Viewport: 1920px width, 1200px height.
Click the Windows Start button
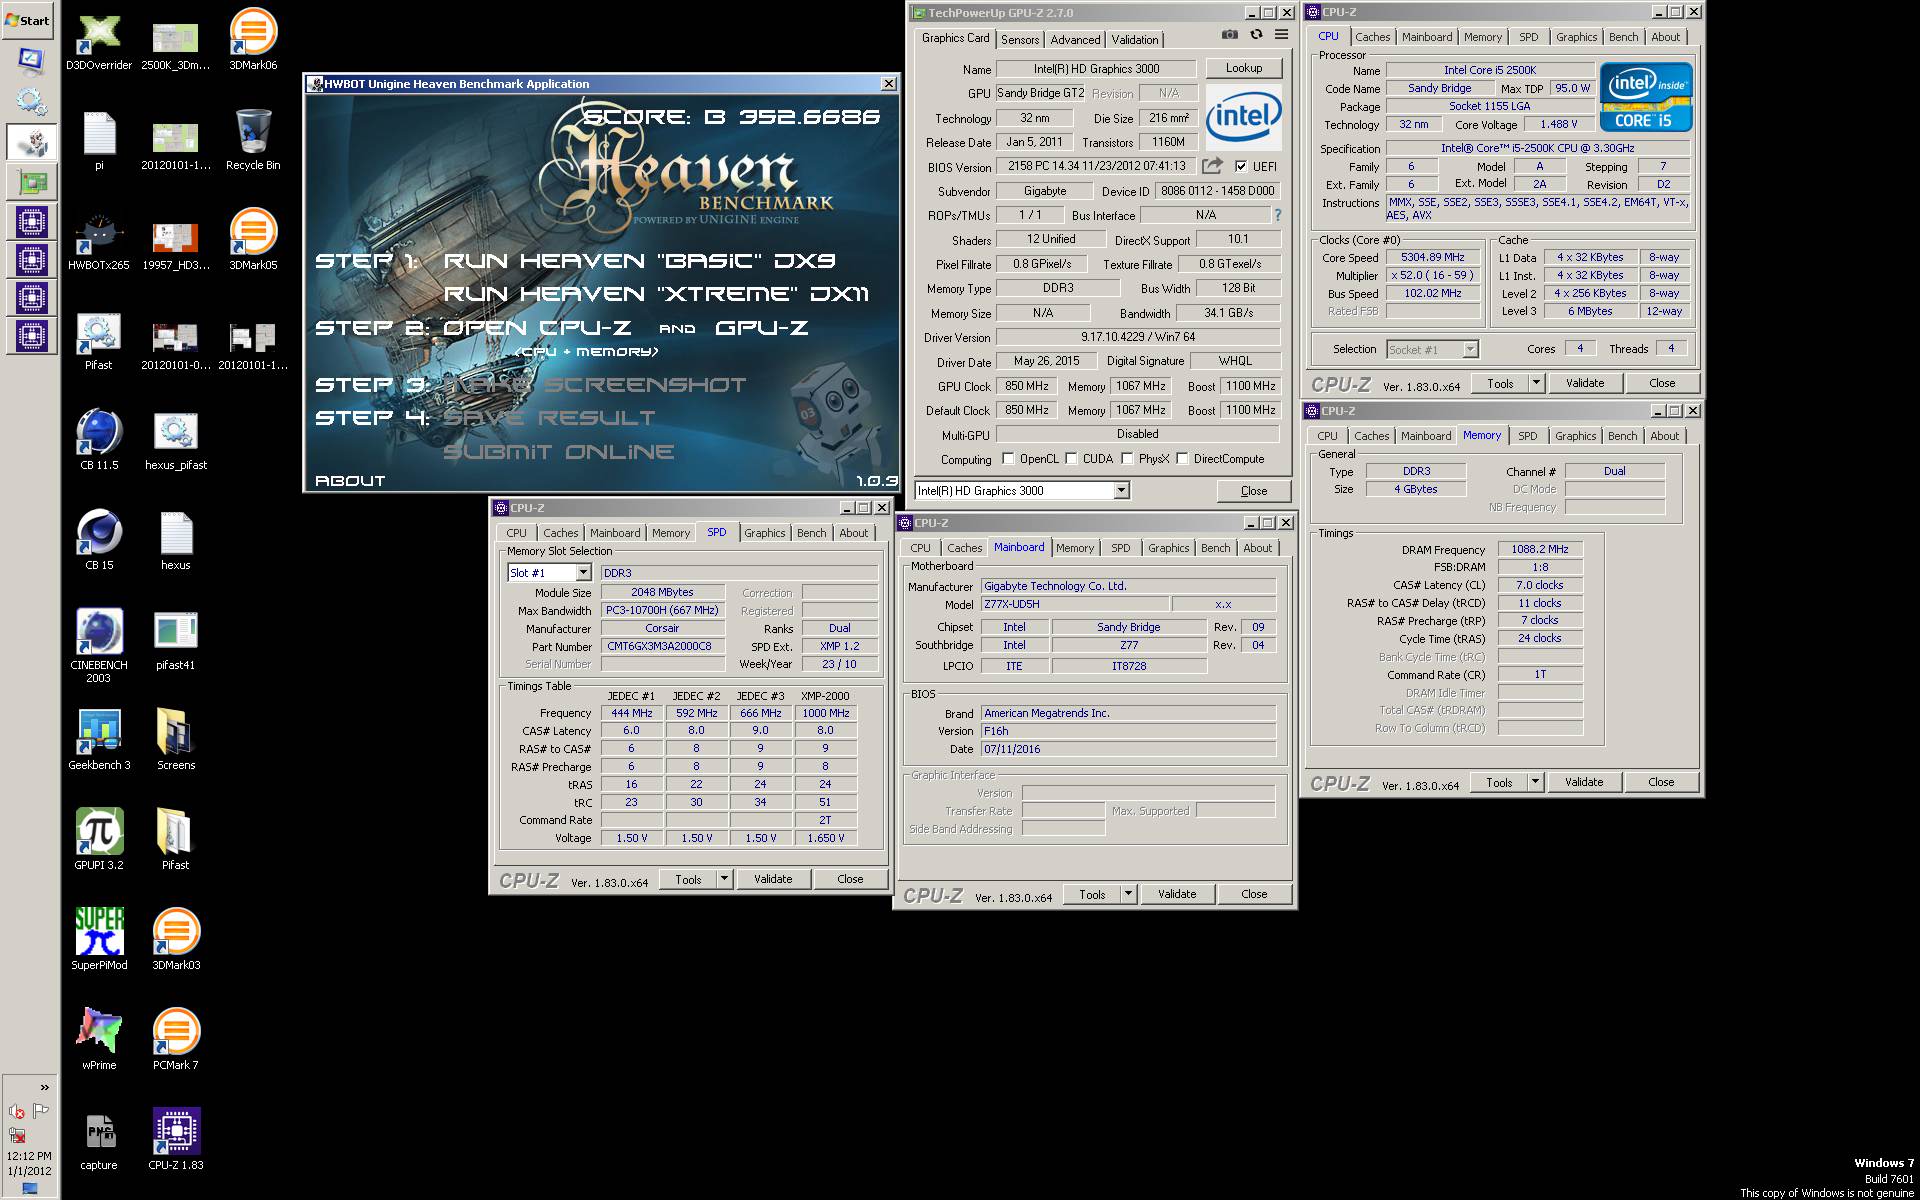[28, 20]
